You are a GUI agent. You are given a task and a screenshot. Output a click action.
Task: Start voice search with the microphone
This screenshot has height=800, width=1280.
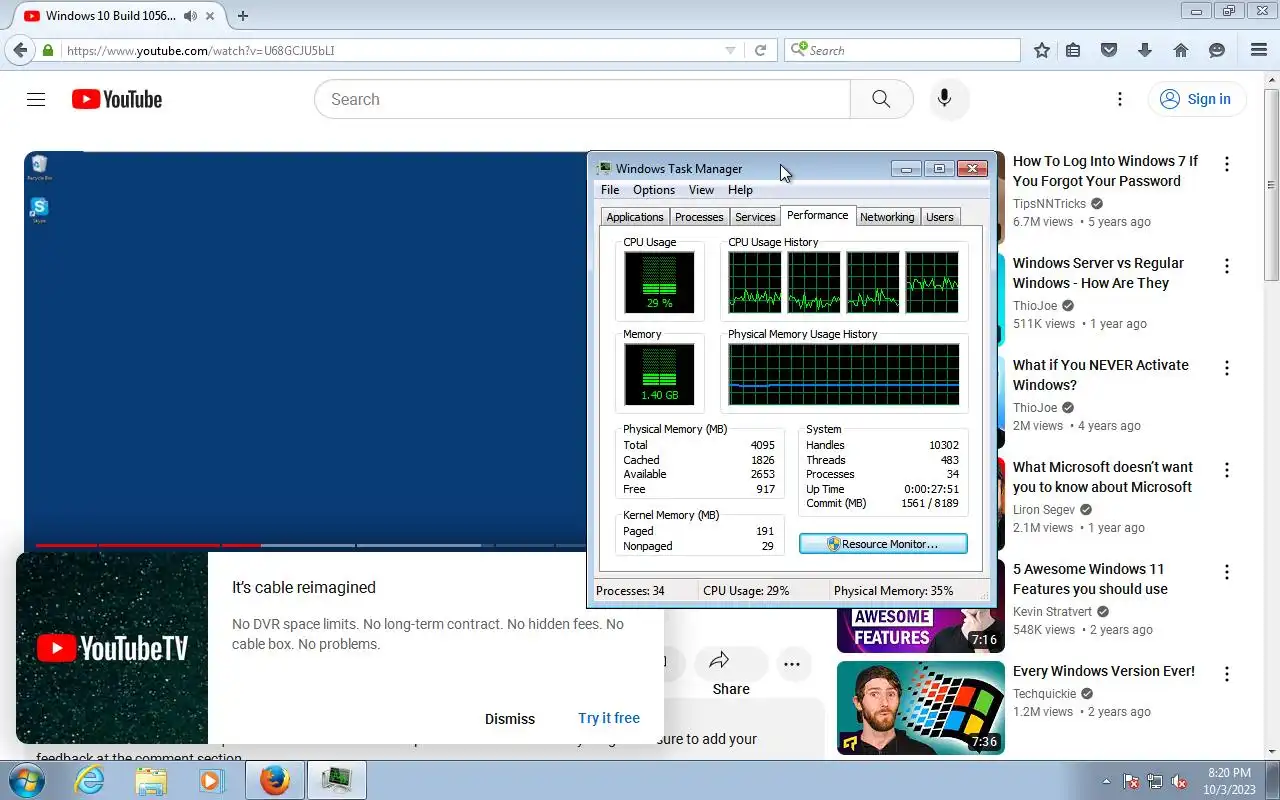[944, 99]
